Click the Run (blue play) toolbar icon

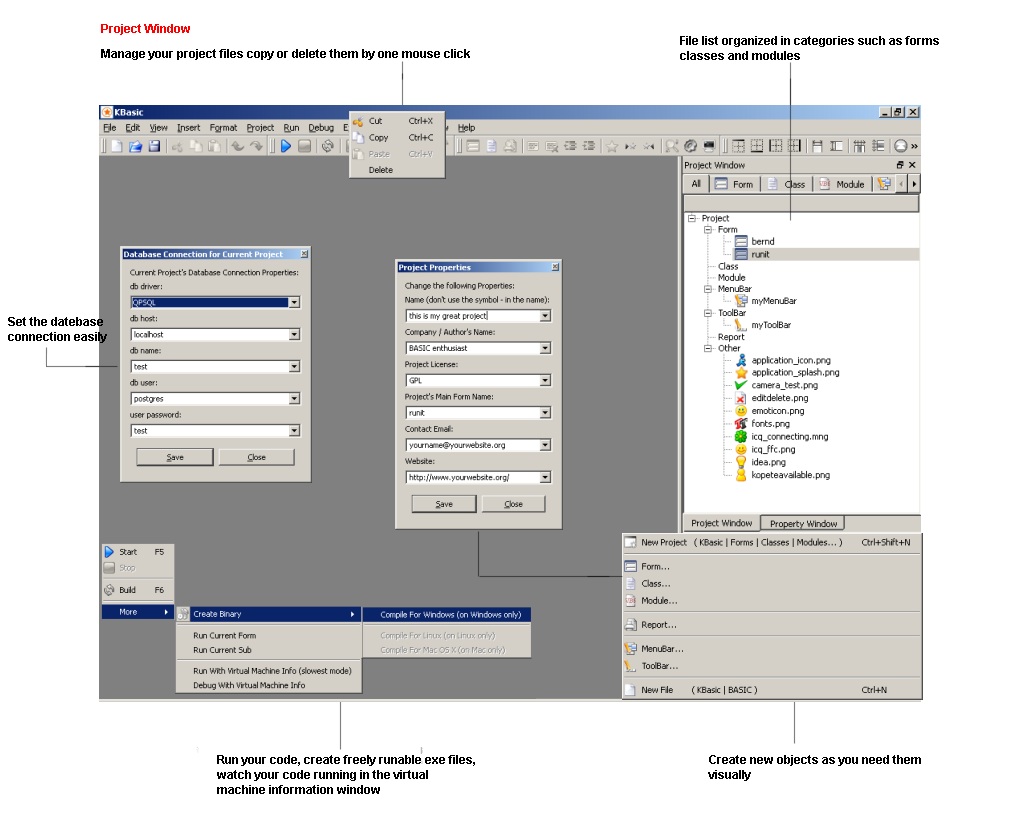point(285,146)
